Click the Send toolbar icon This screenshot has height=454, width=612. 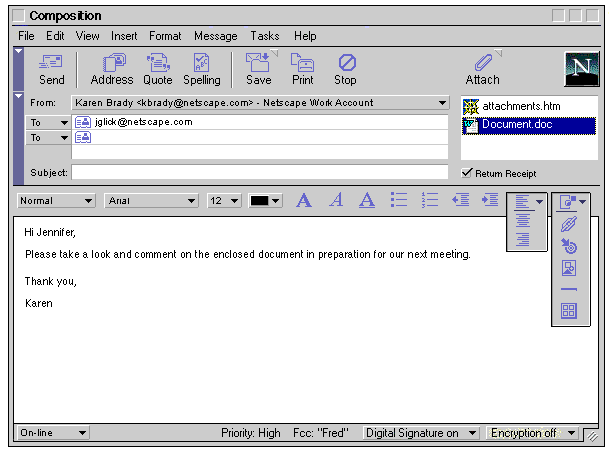pos(51,68)
